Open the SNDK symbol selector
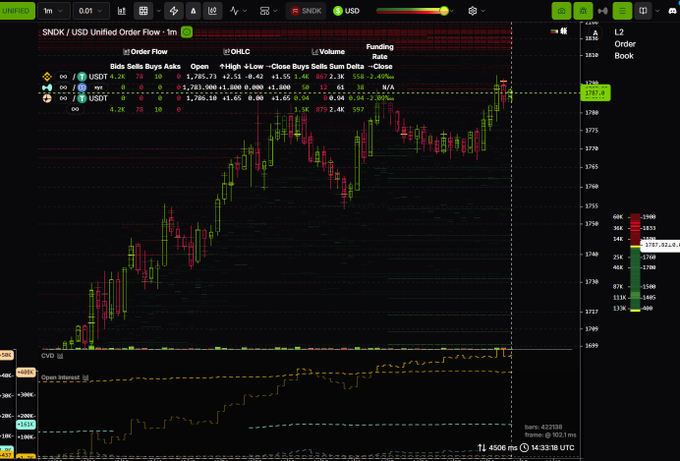 (x=306, y=11)
